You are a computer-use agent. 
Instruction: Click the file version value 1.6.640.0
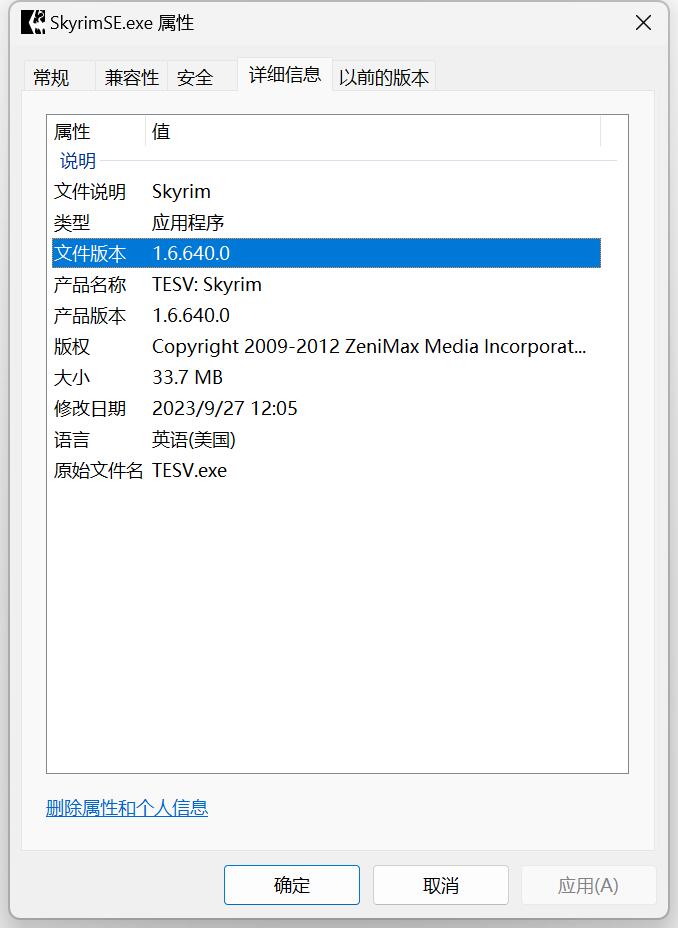[x=191, y=253]
